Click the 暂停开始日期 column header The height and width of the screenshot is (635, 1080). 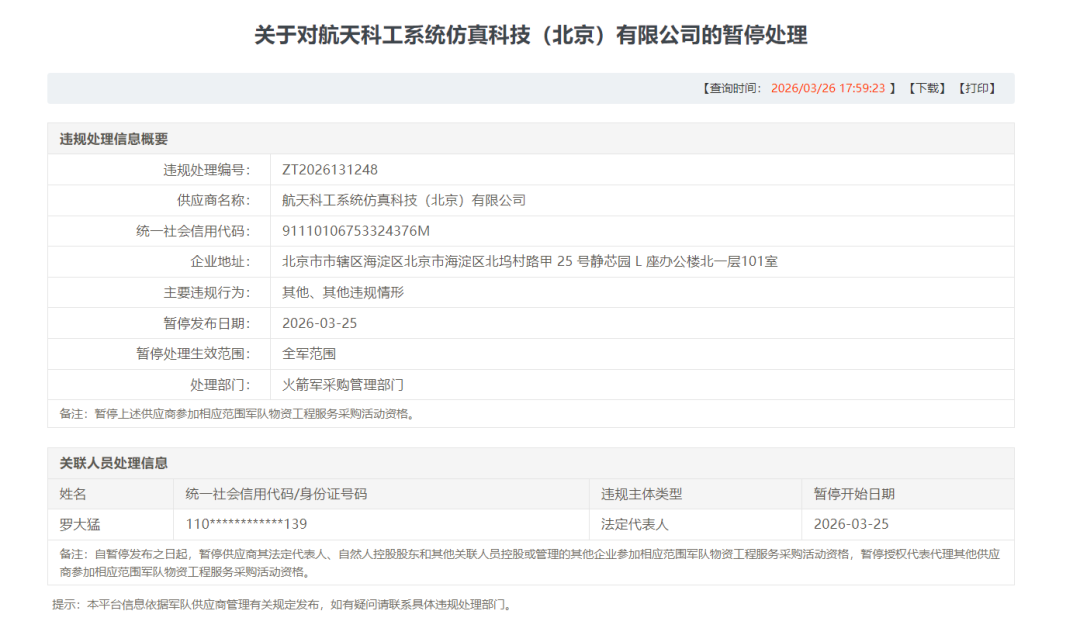[x=854, y=494]
